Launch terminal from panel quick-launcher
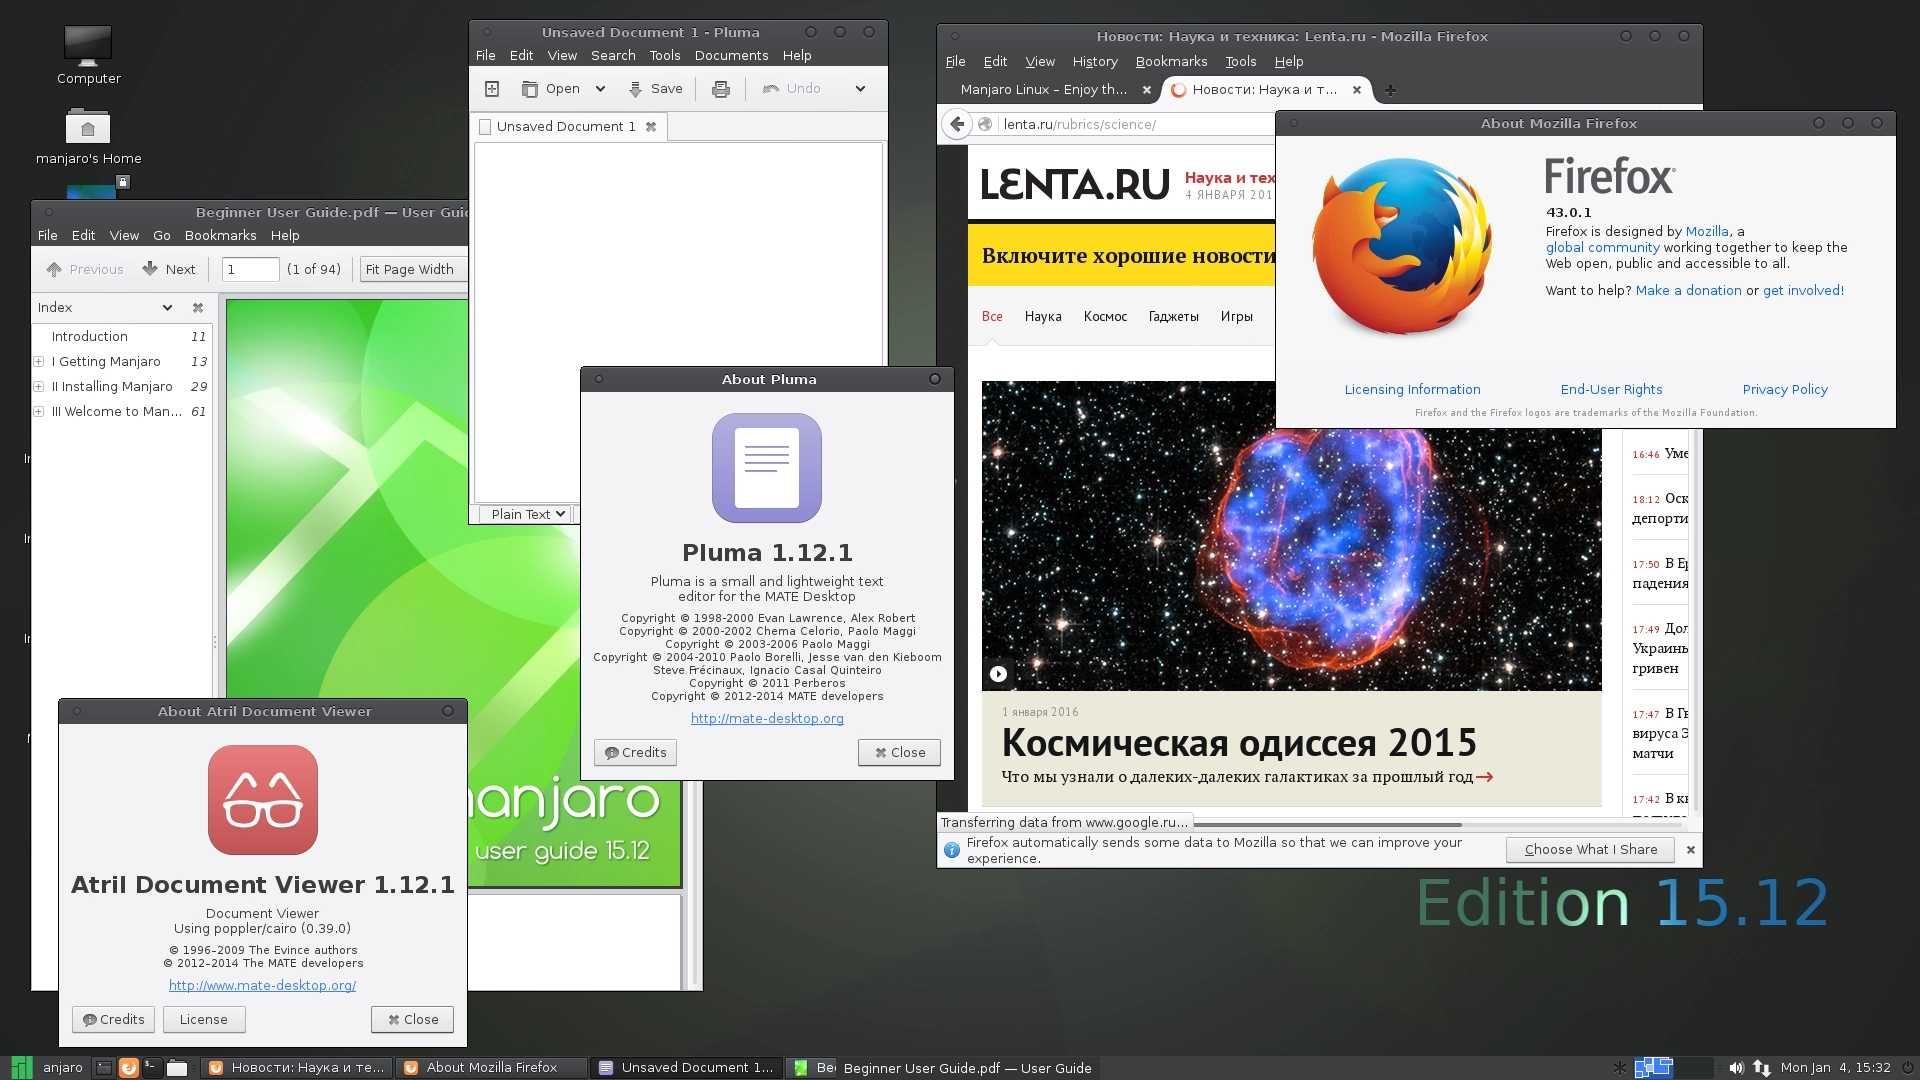Image resolution: width=1920 pixels, height=1080 pixels. (x=152, y=1068)
